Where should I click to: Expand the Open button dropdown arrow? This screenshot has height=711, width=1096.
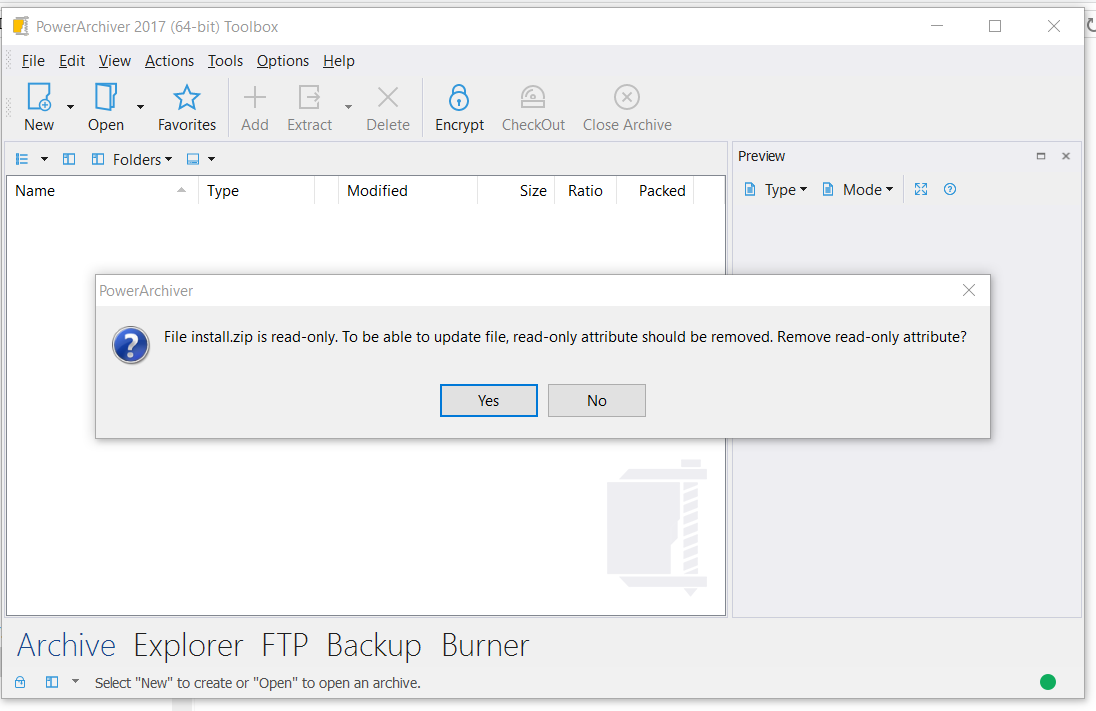[140, 107]
